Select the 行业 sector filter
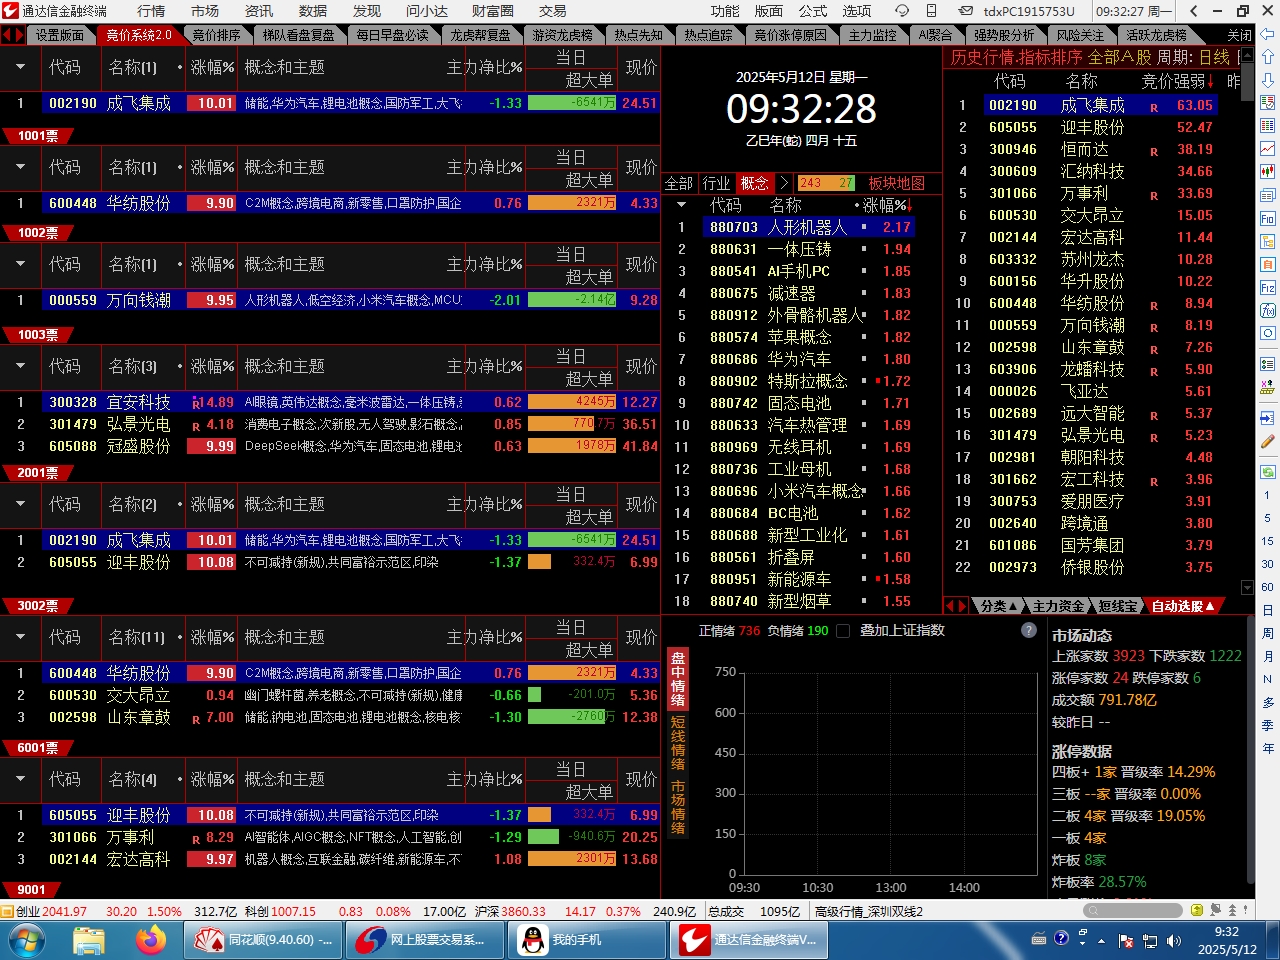 point(716,183)
